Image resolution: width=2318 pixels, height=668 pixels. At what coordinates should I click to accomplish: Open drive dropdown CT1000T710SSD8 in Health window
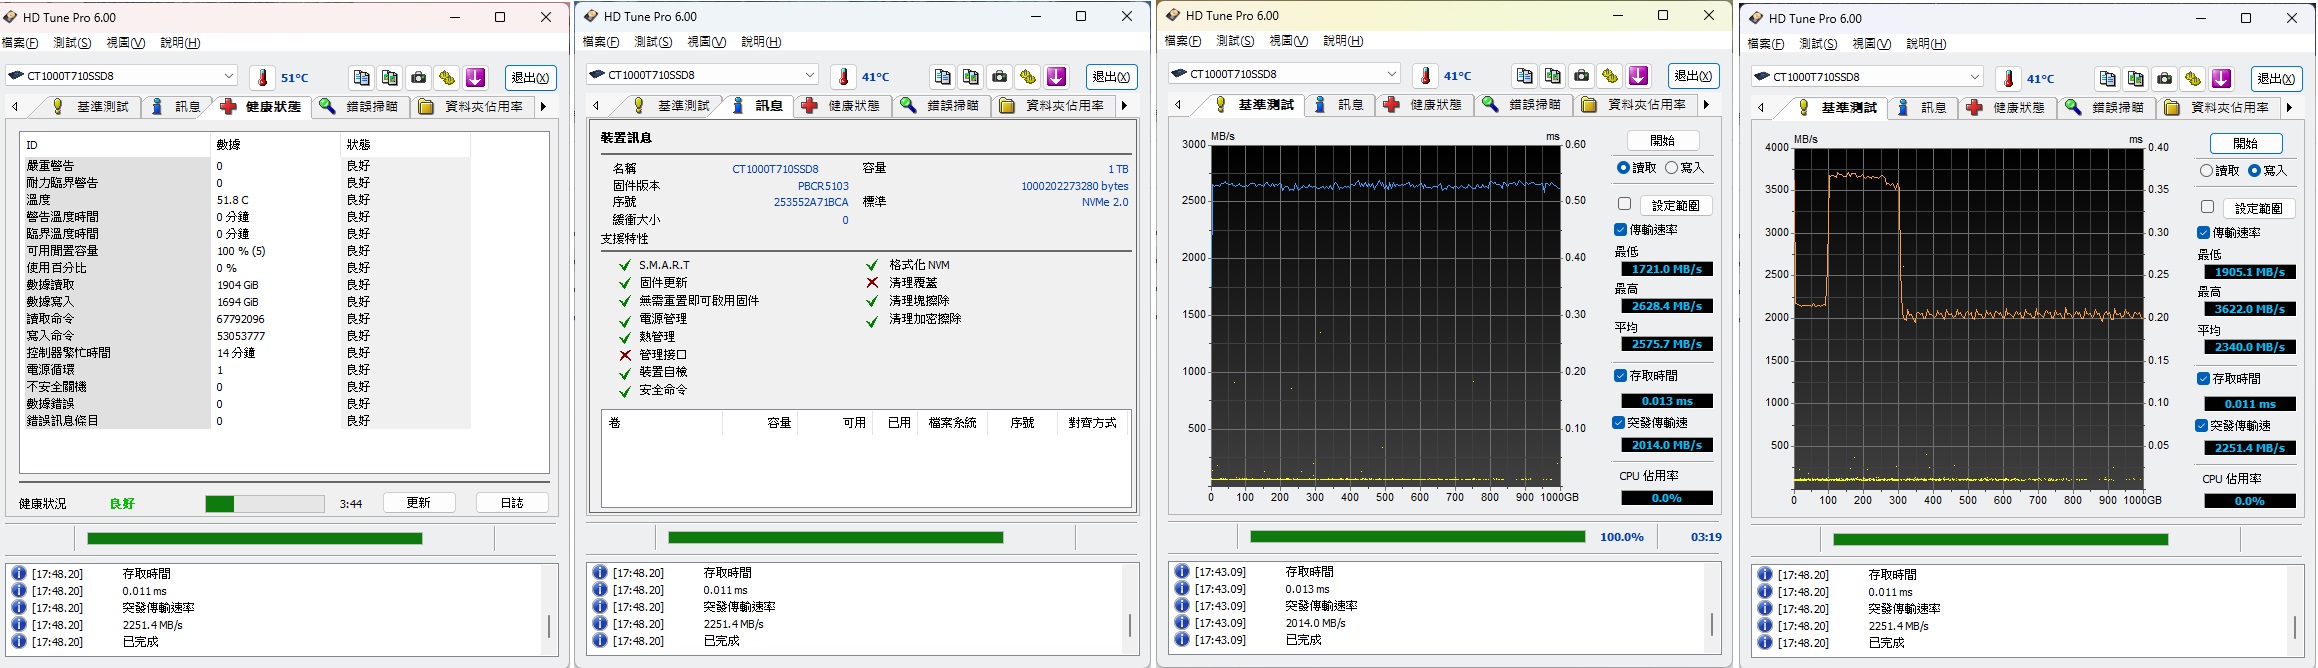(x=122, y=76)
